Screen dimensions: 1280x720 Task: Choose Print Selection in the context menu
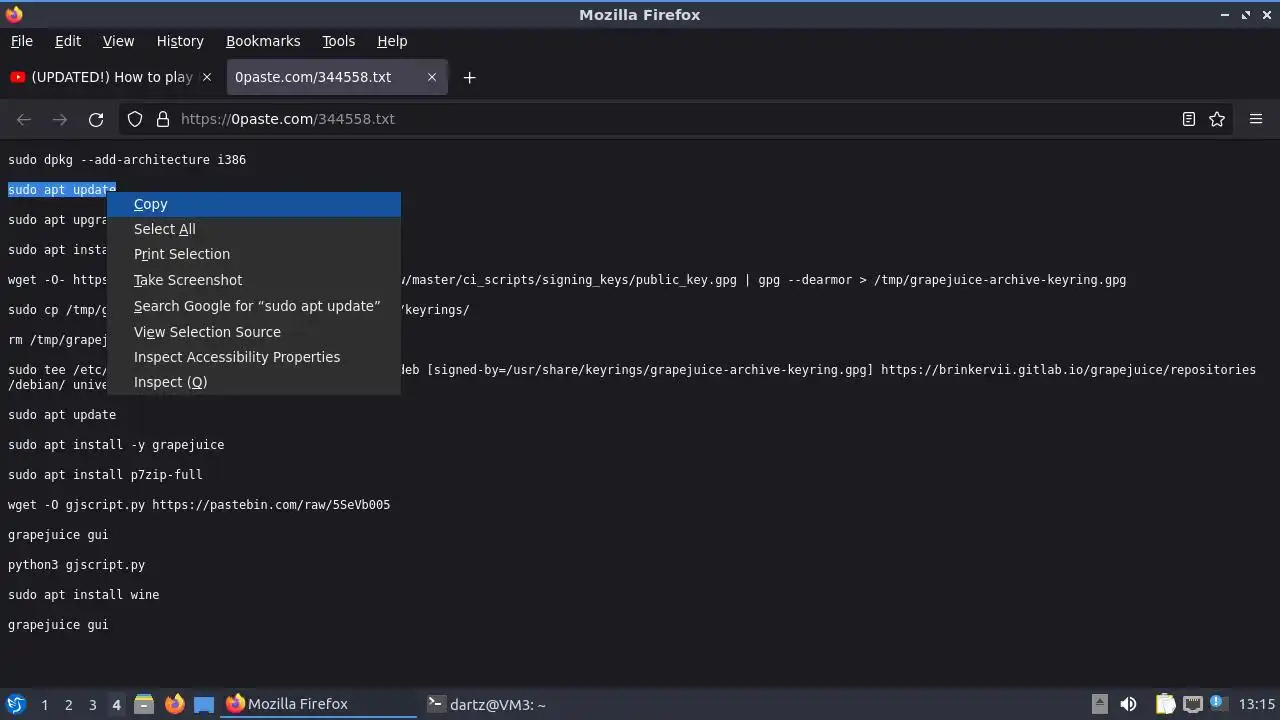point(254,254)
